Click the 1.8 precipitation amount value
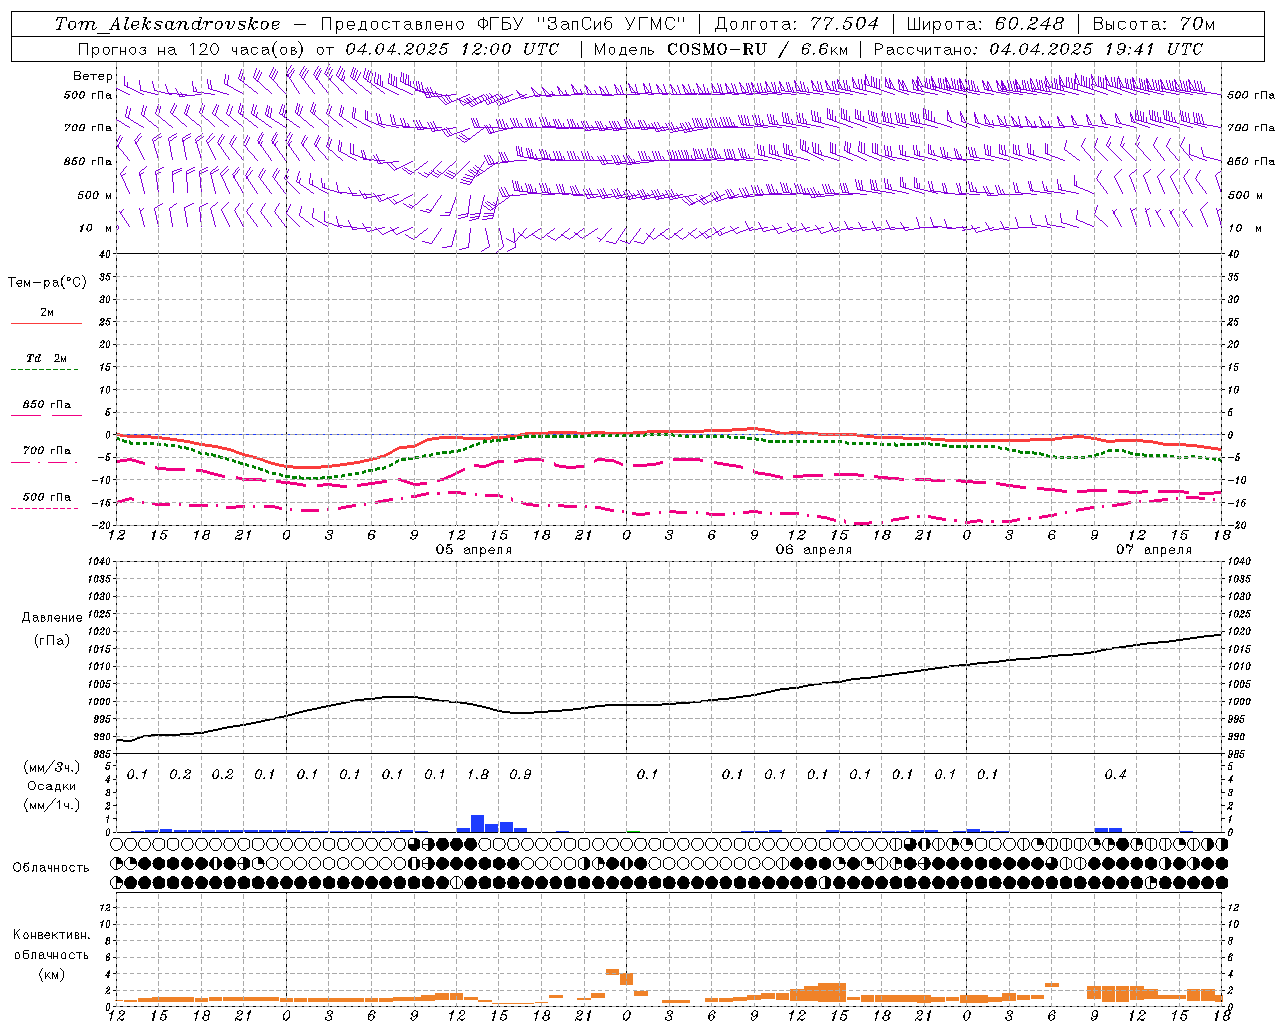The height and width of the screenshot is (1024, 1280). coord(478,774)
